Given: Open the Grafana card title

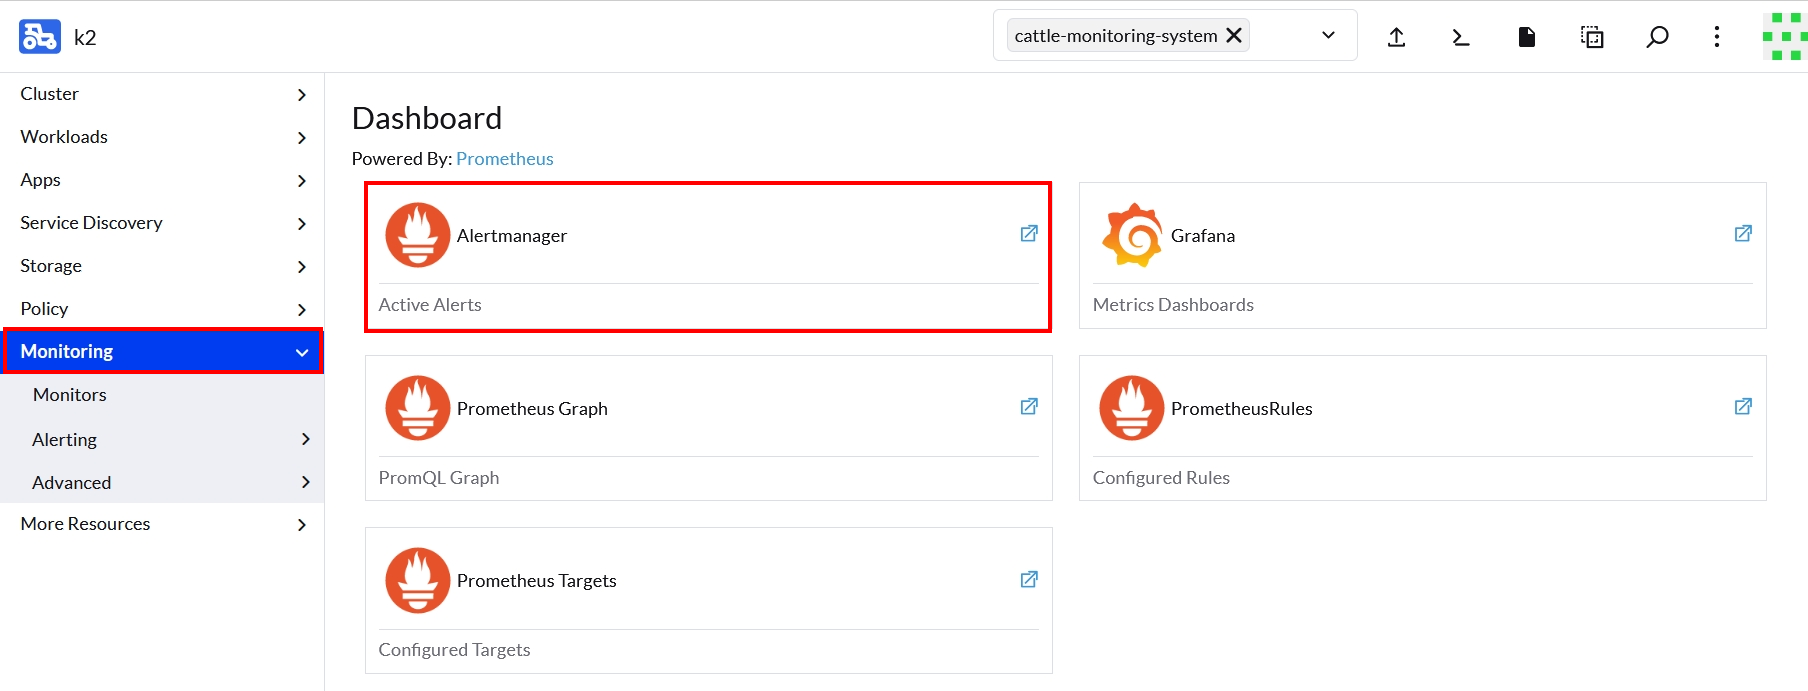Looking at the screenshot, I should point(1203,235).
